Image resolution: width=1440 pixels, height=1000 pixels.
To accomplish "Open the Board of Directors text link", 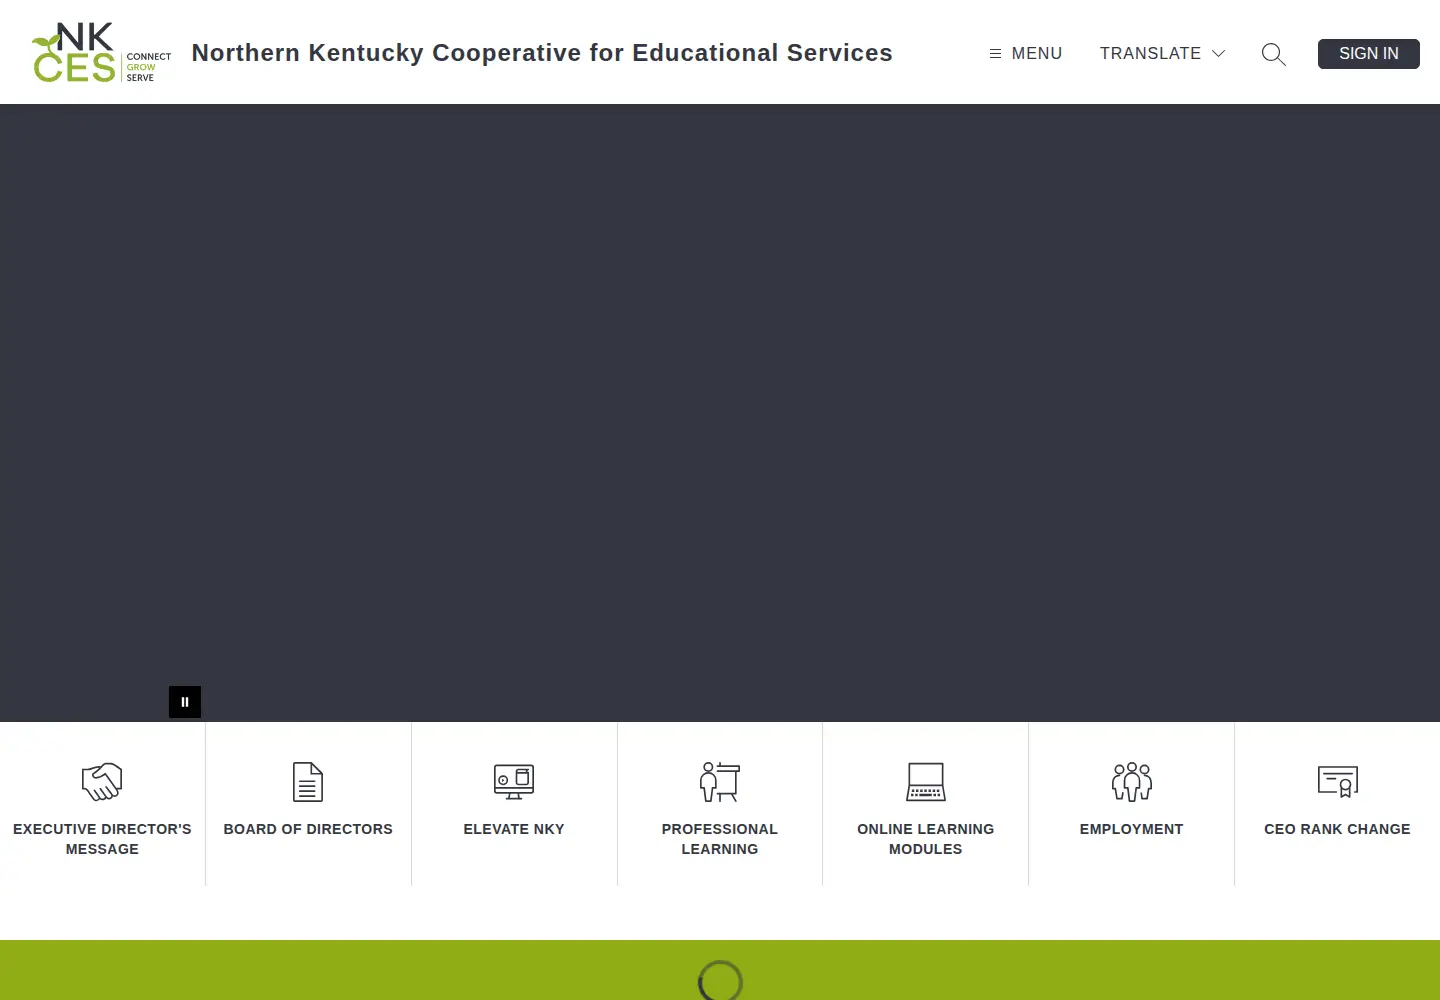I will 308,829.
